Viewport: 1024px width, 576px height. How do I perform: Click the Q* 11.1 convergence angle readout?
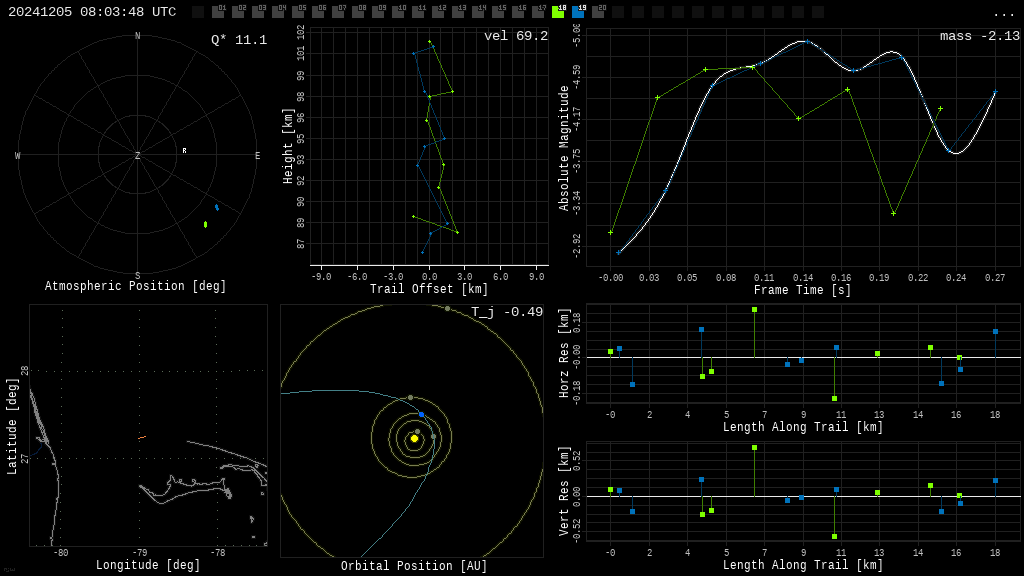point(238,40)
